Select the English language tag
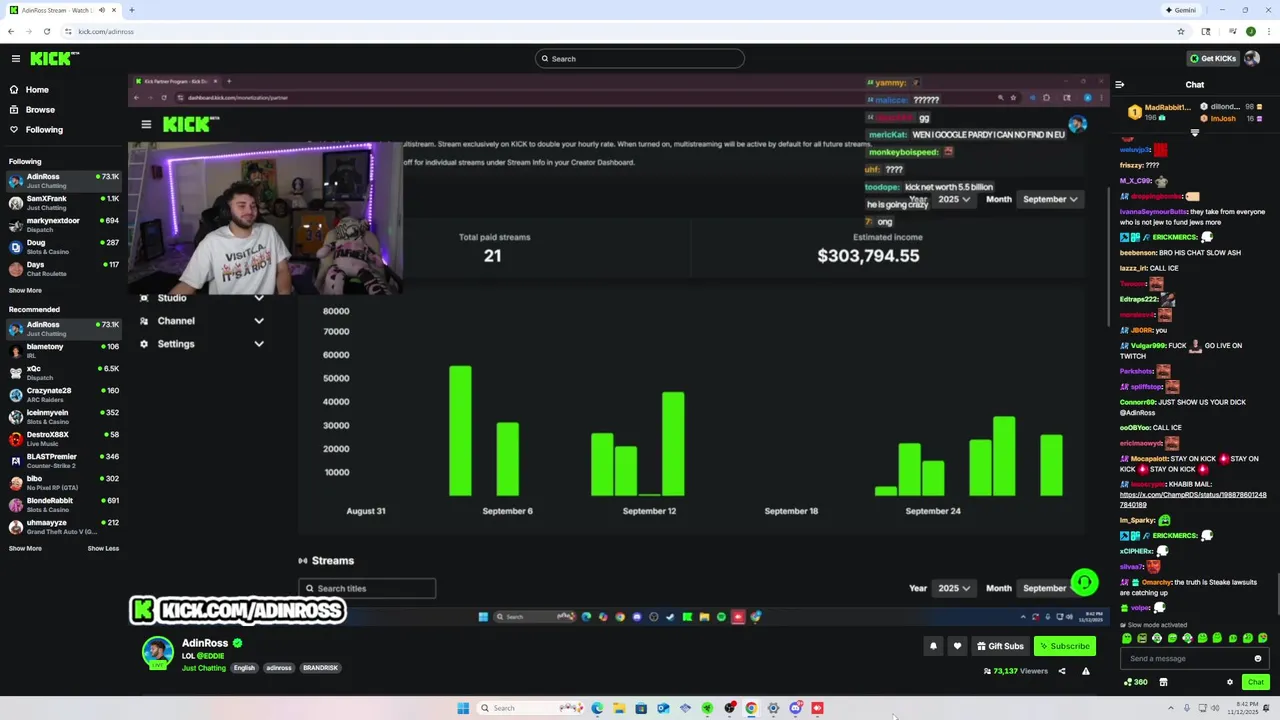 244,668
